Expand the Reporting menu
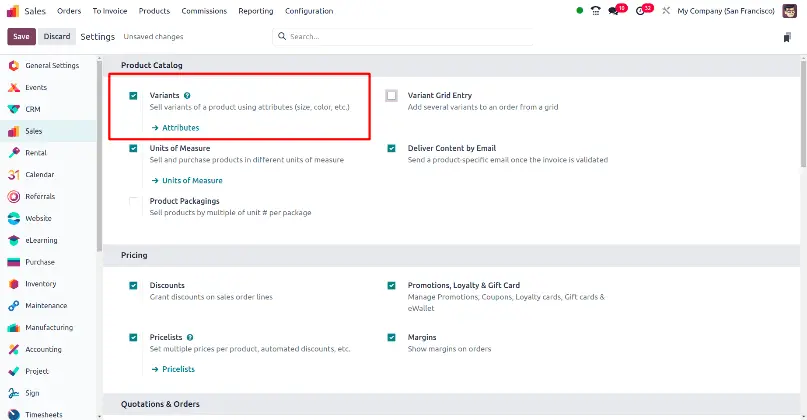Screen dimensions: 807x420 click(x=256, y=11)
